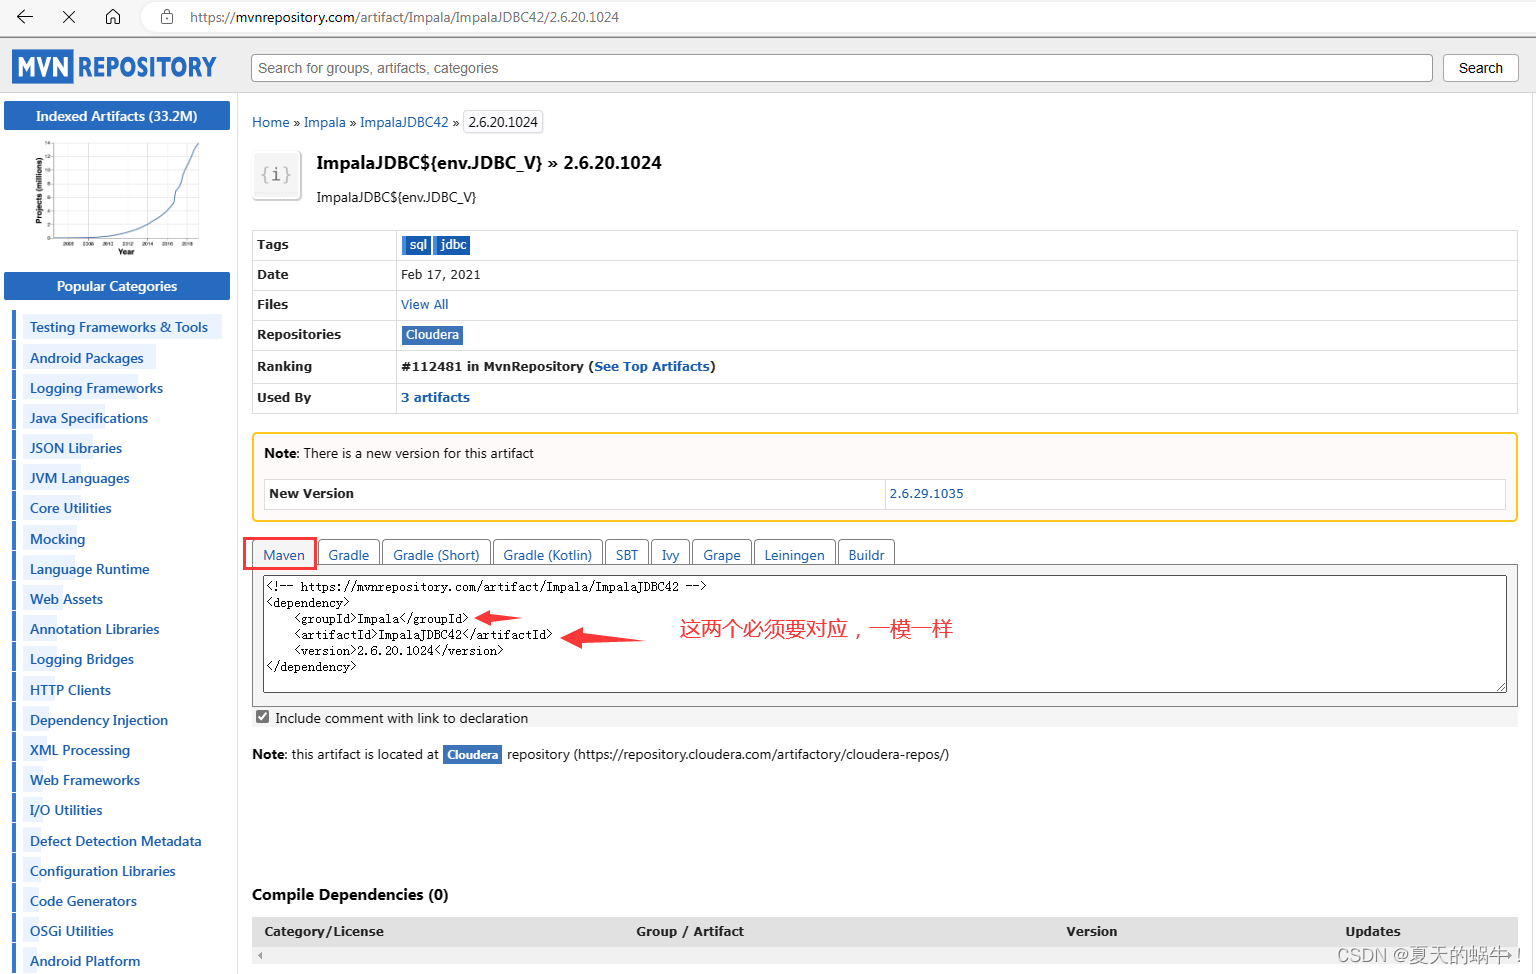The height and width of the screenshot is (974, 1536).
Task: Open Android Platform category
Action: (x=85, y=961)
